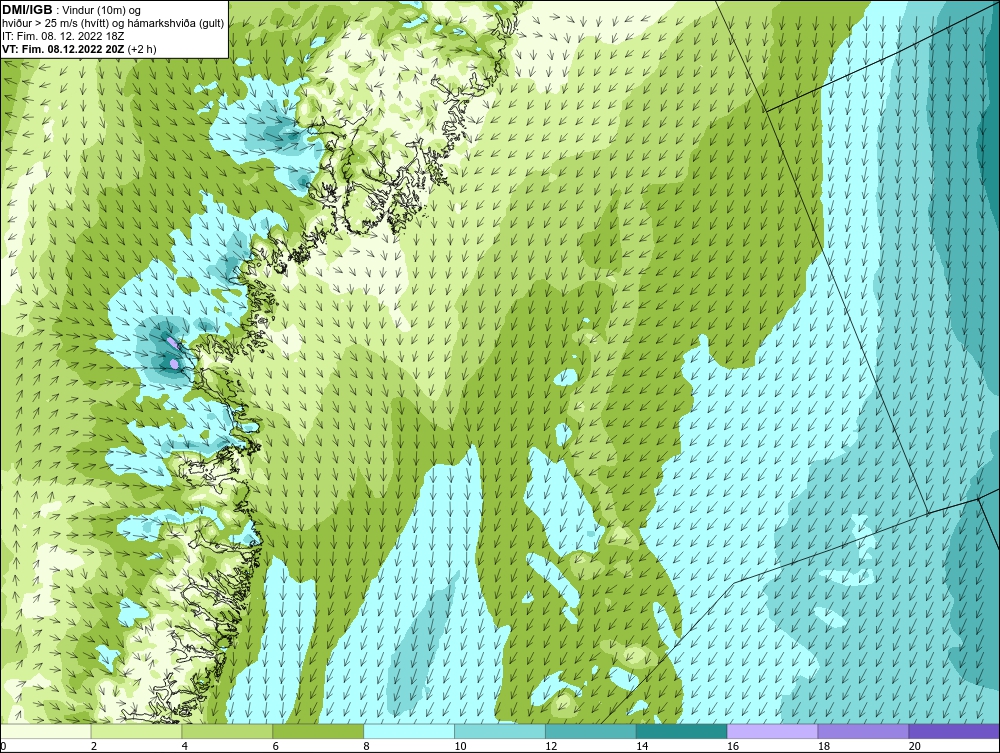Click the 8–10 m/s light cyan legend swatch
The width and height of the screenshot is (1000, 753).
coord(409,731)
